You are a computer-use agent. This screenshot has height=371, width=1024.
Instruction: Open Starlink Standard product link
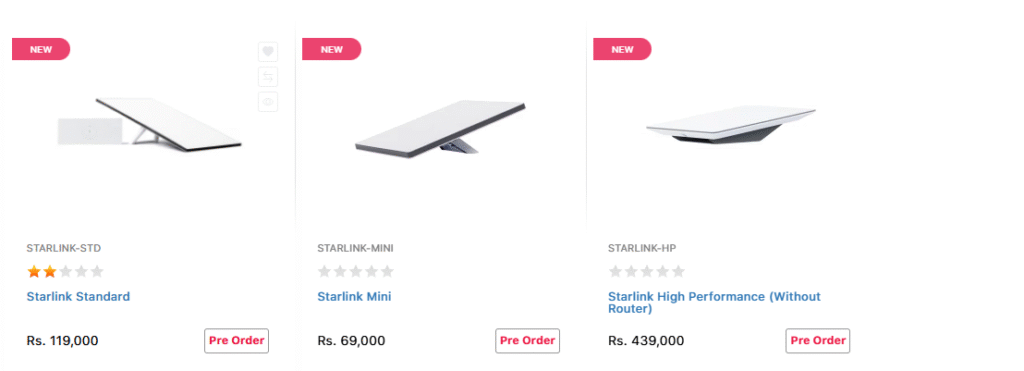click(78, 297)
